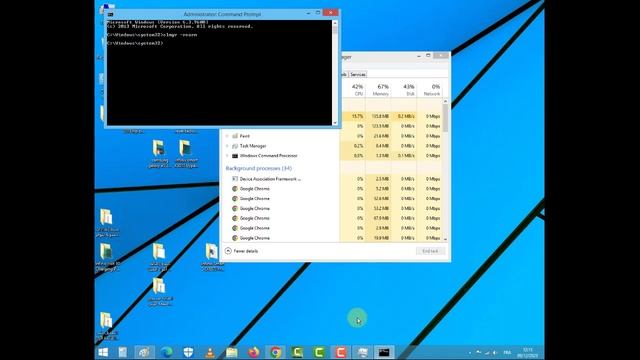Maximize the Task Manager window
This screenshot has width=640, height=360.
pyautogui.click(x=428, y=56)
